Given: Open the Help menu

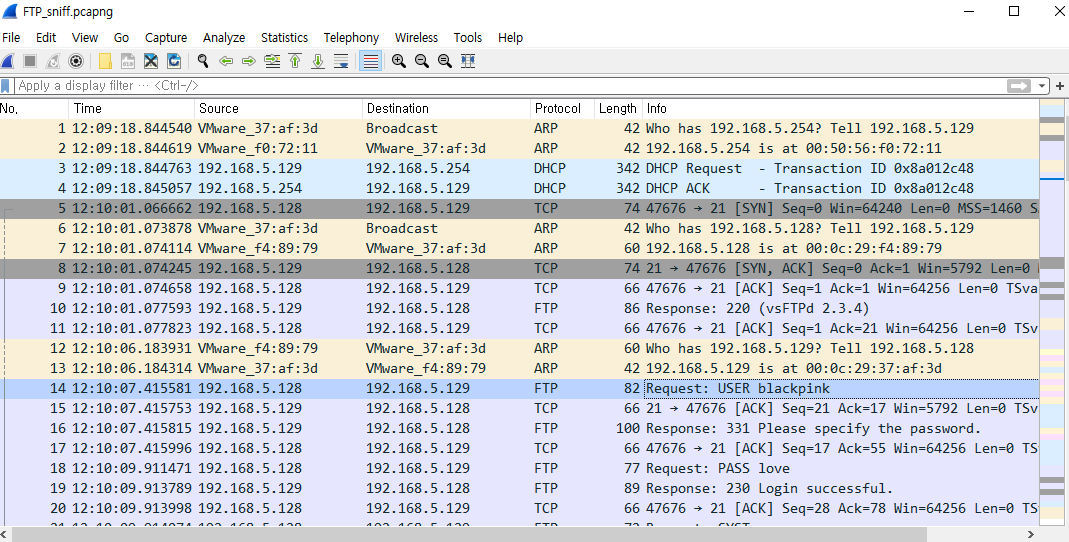Looking at the screenshot, I should 510,37.
